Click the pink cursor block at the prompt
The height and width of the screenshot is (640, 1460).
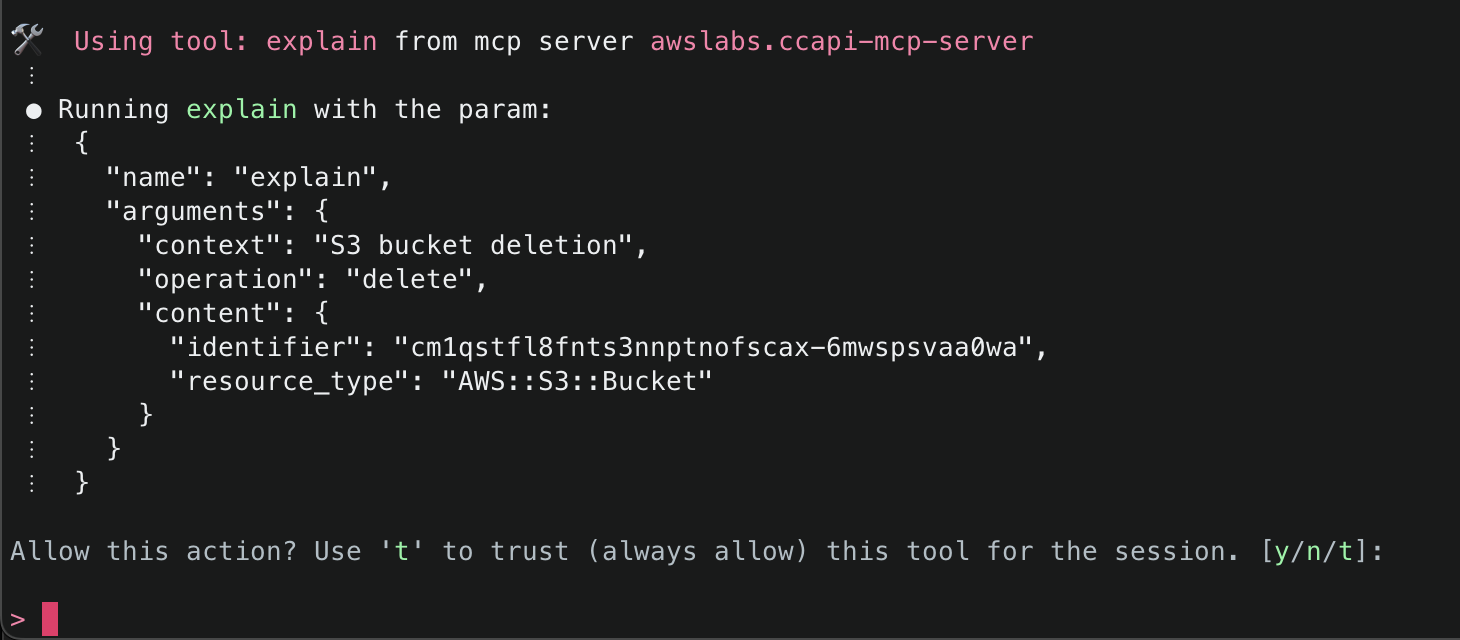(x=50, y=619)
